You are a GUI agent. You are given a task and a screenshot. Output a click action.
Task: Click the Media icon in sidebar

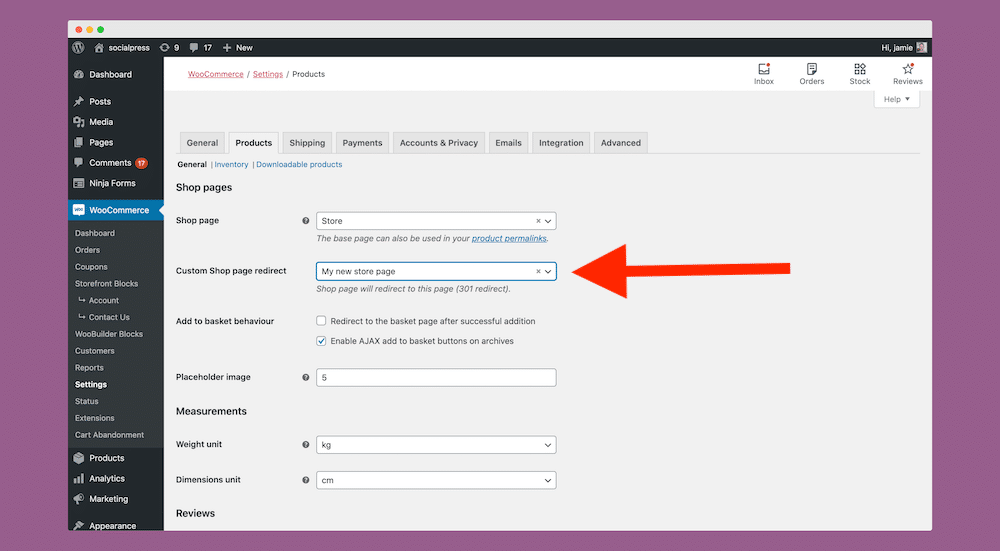pos(78,122)
